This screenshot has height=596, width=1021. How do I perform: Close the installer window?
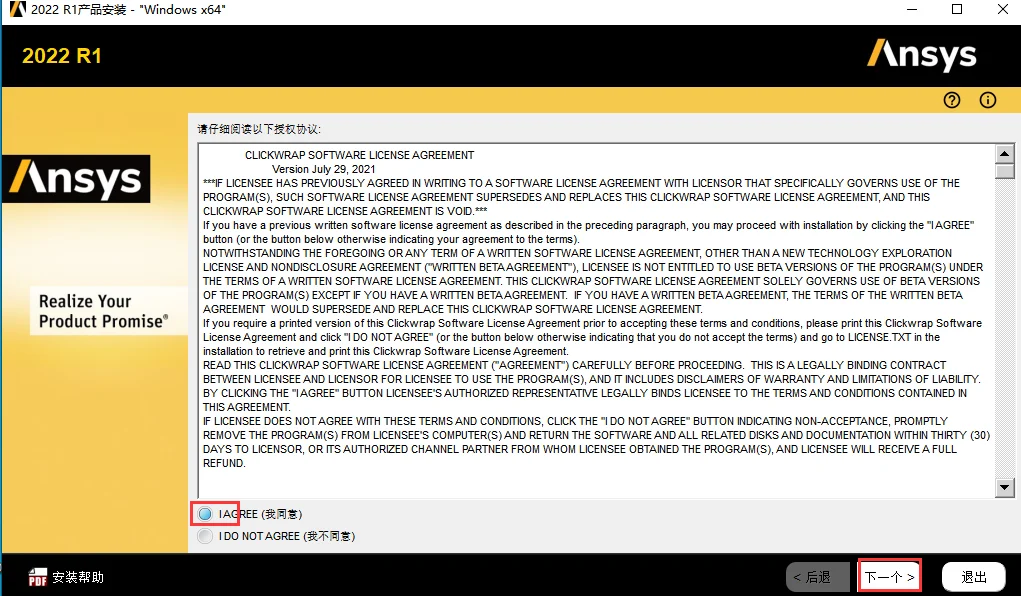1003,10
